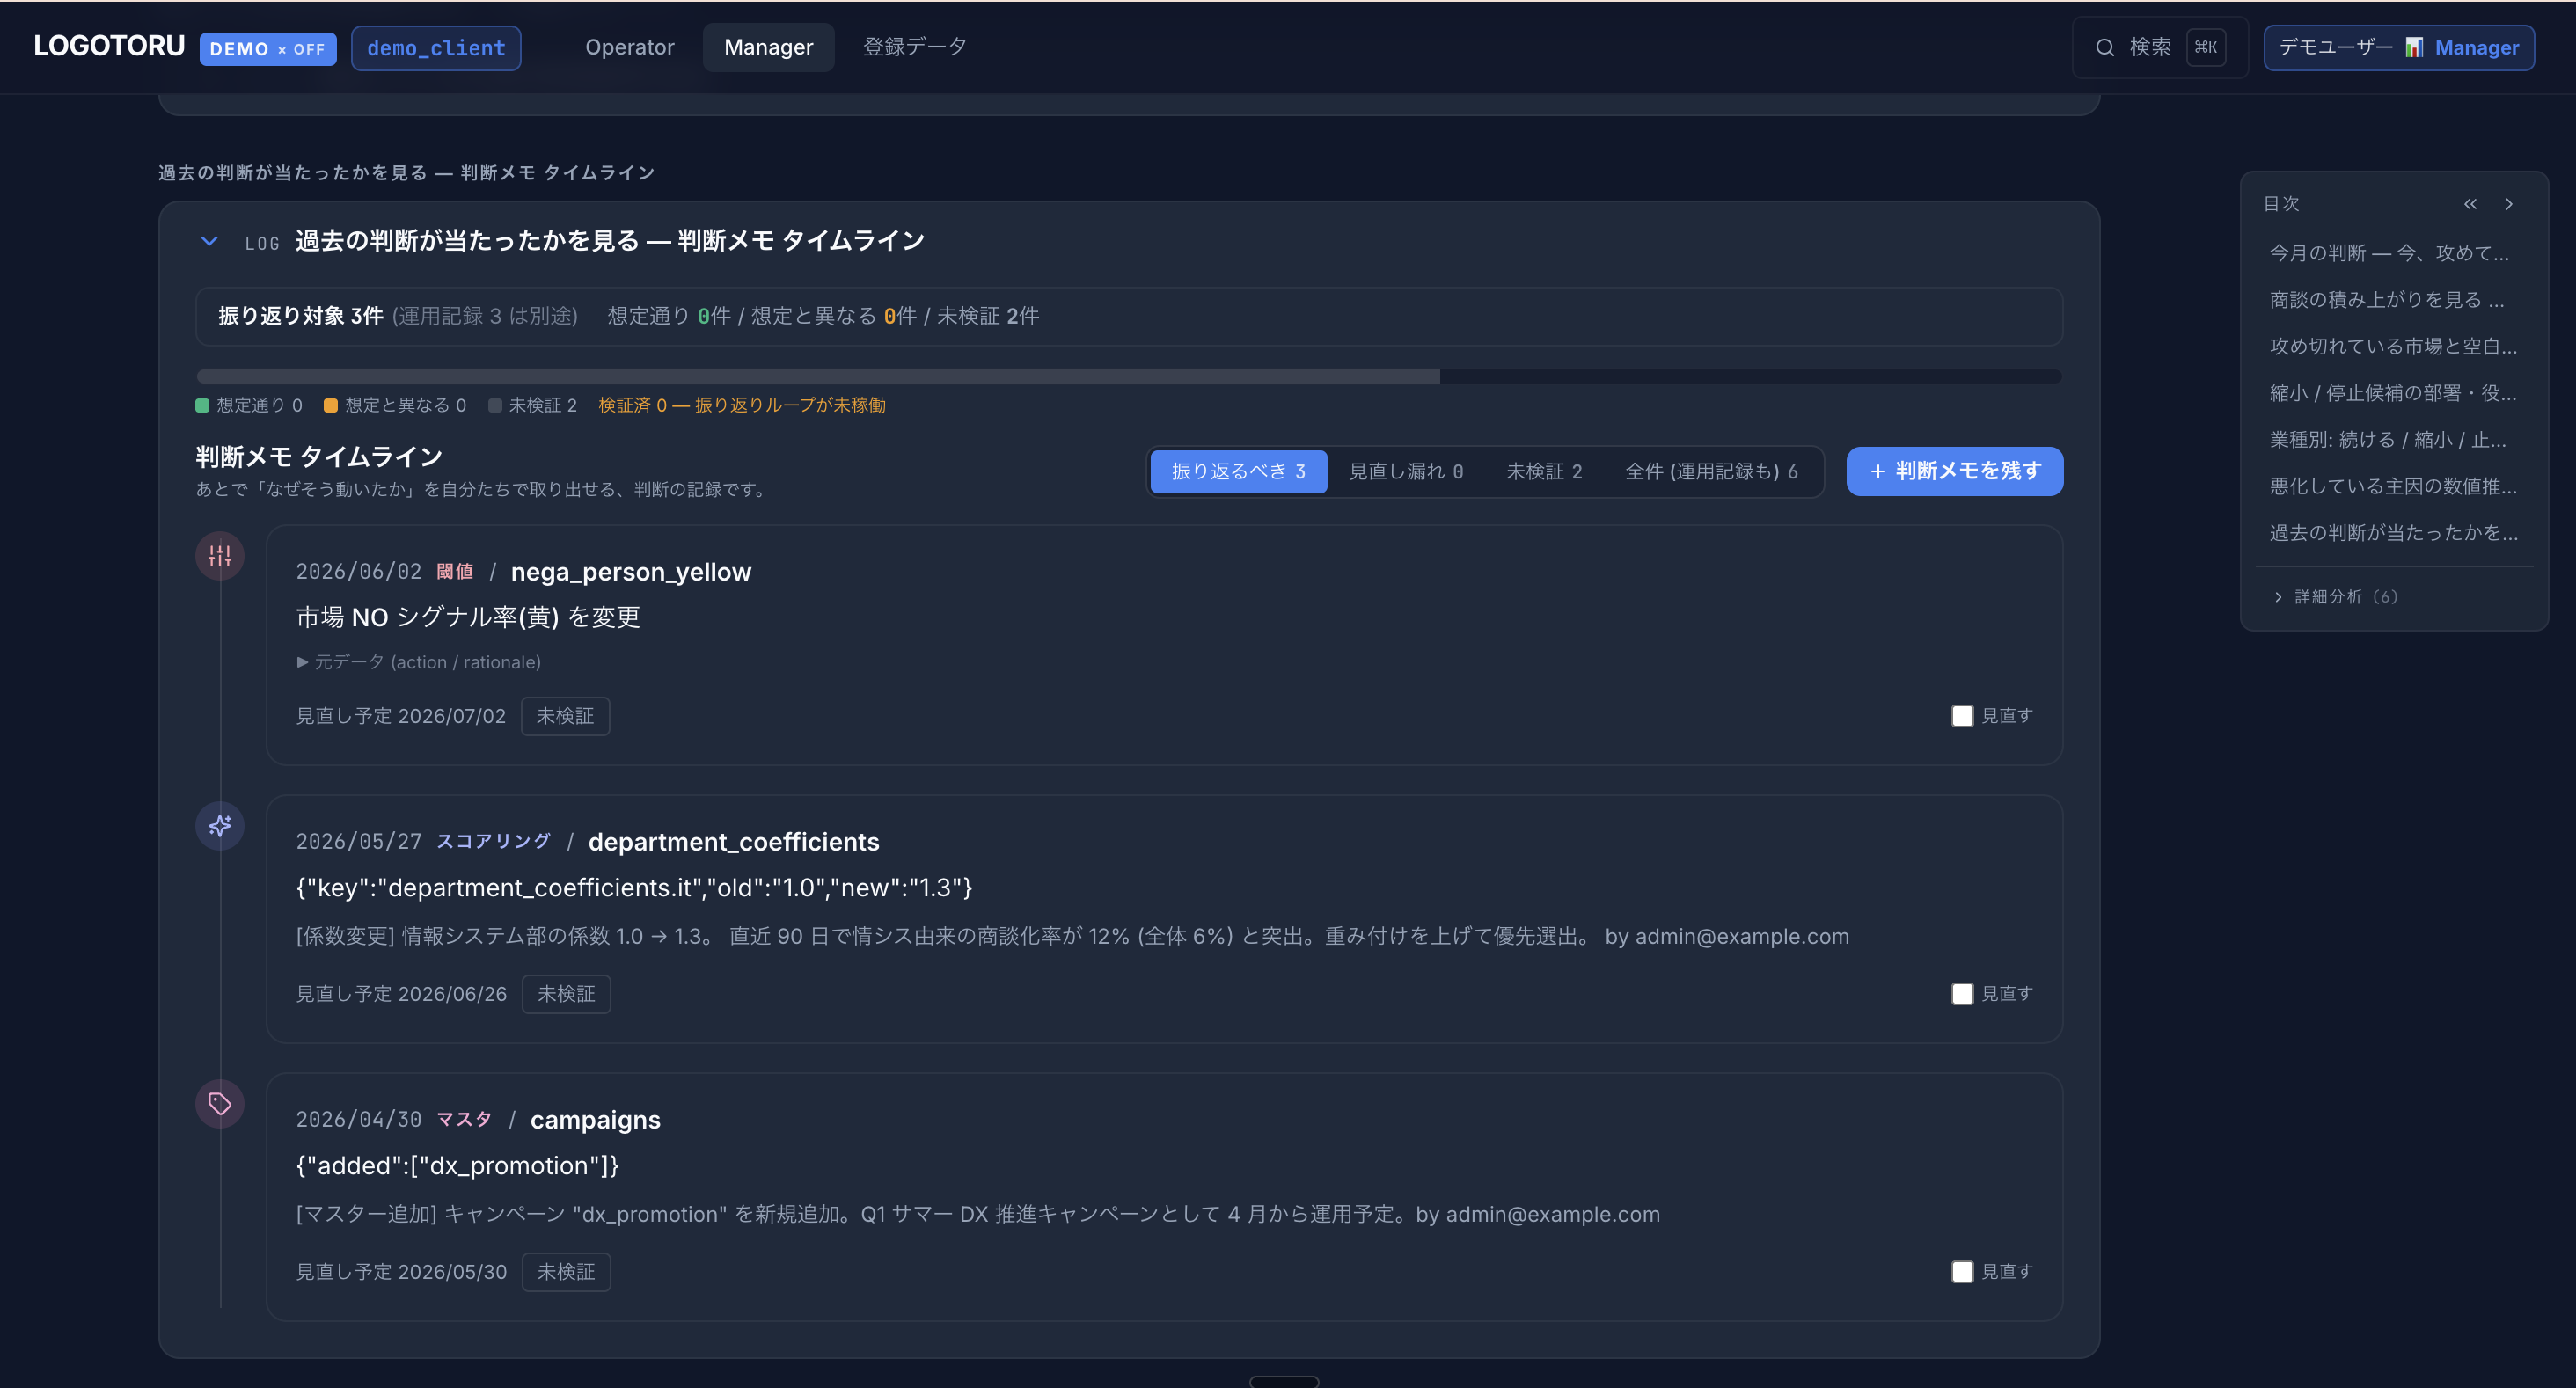Click 検証済 0 — 振り返りループが未稼働 warning
2576x1388 pixels.
(x=742, y=406)
